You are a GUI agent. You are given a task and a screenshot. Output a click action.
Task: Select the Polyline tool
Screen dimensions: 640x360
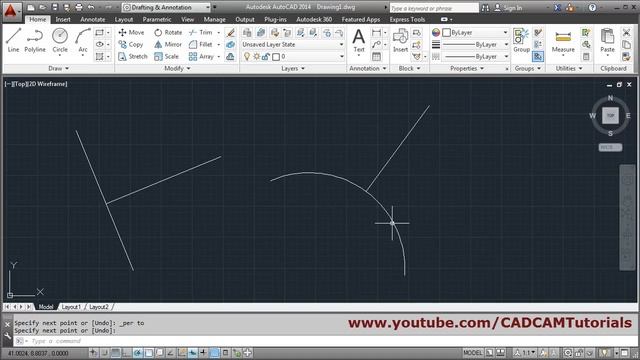[x=35, y=40]
